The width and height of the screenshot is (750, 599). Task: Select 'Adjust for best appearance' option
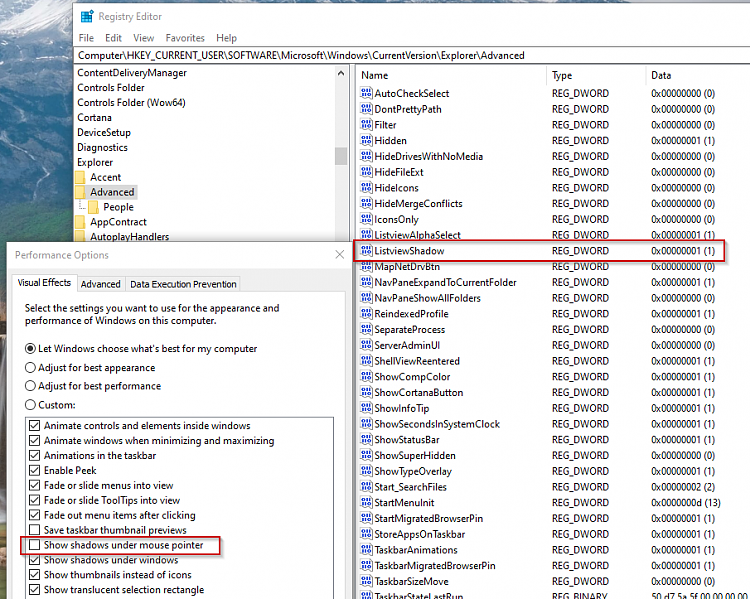click(30, 367)
